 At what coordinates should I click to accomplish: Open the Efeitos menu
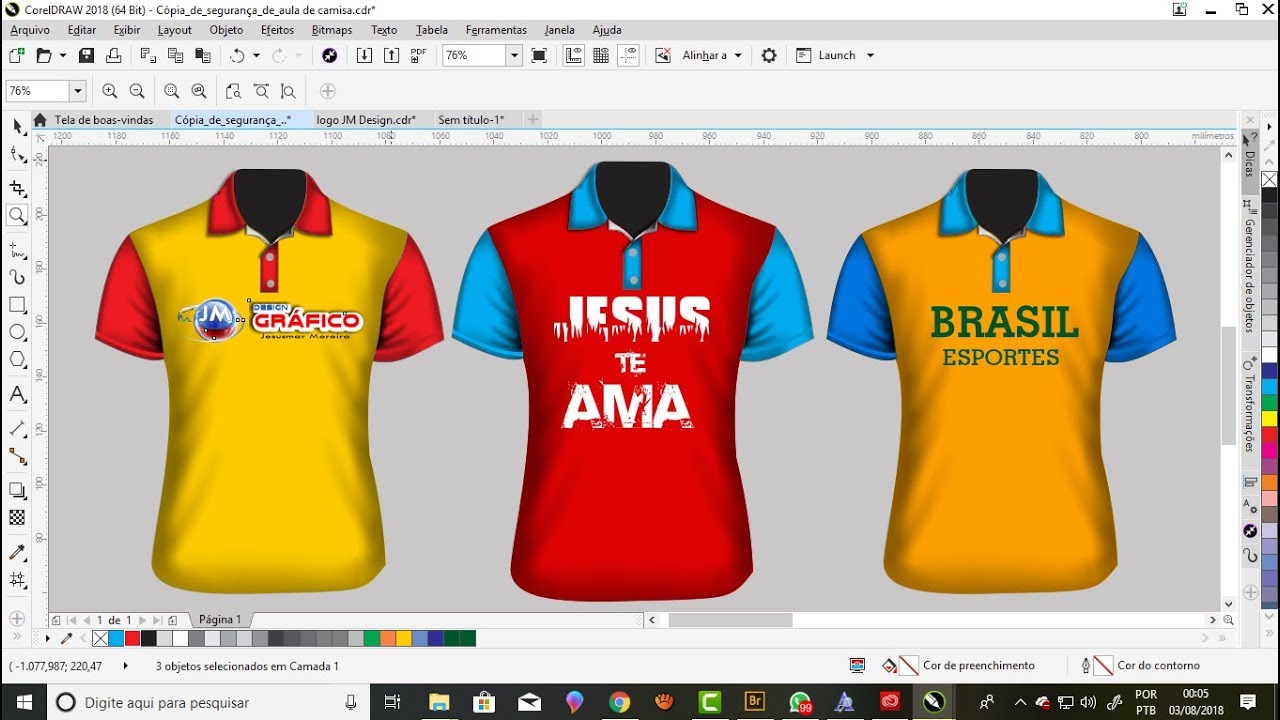point(277,30)
